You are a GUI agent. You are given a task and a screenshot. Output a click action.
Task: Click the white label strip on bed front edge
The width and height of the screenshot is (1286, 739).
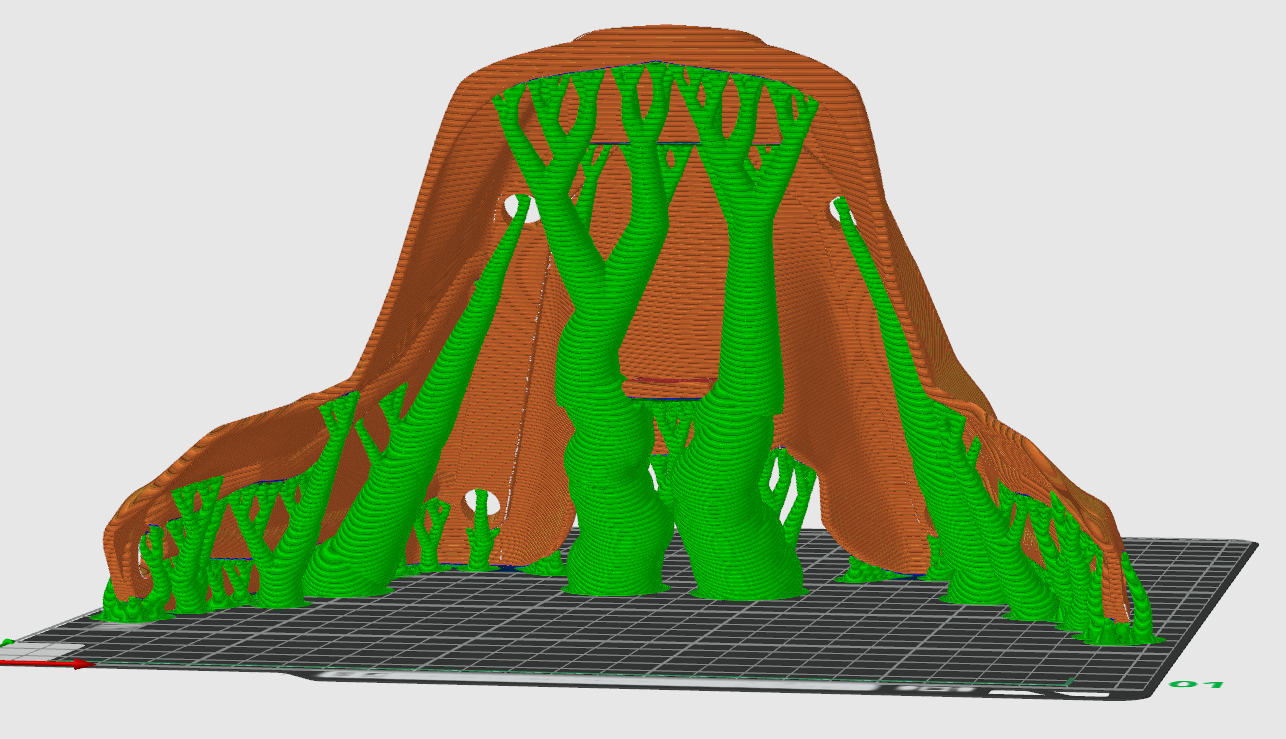[x=600, y=680]
